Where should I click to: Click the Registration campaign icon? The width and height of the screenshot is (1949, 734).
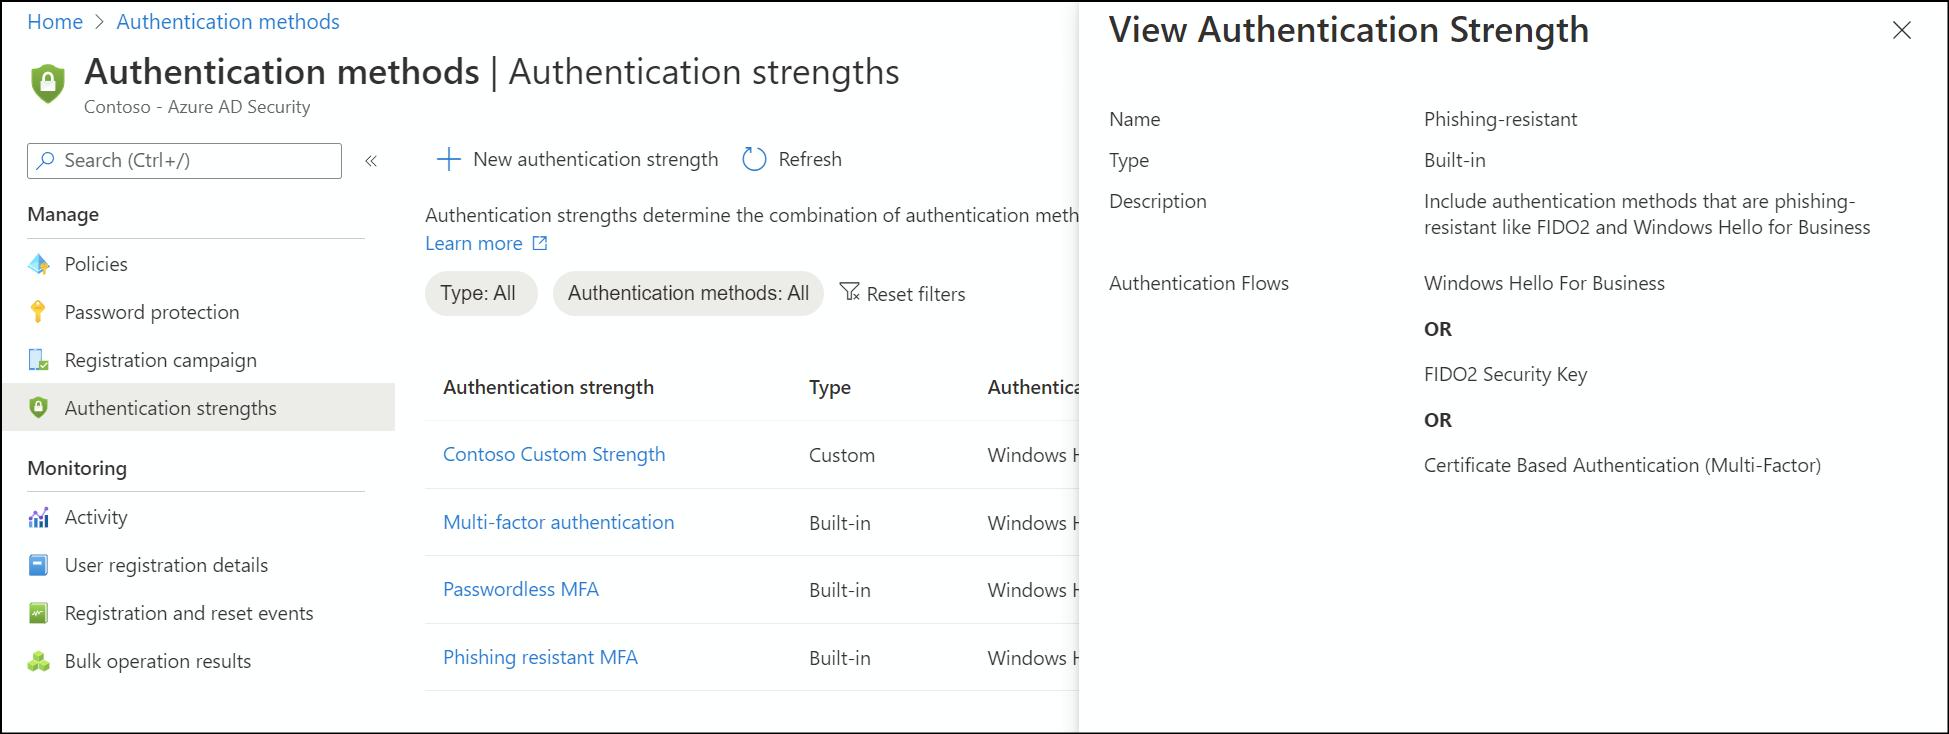[39, 360]
